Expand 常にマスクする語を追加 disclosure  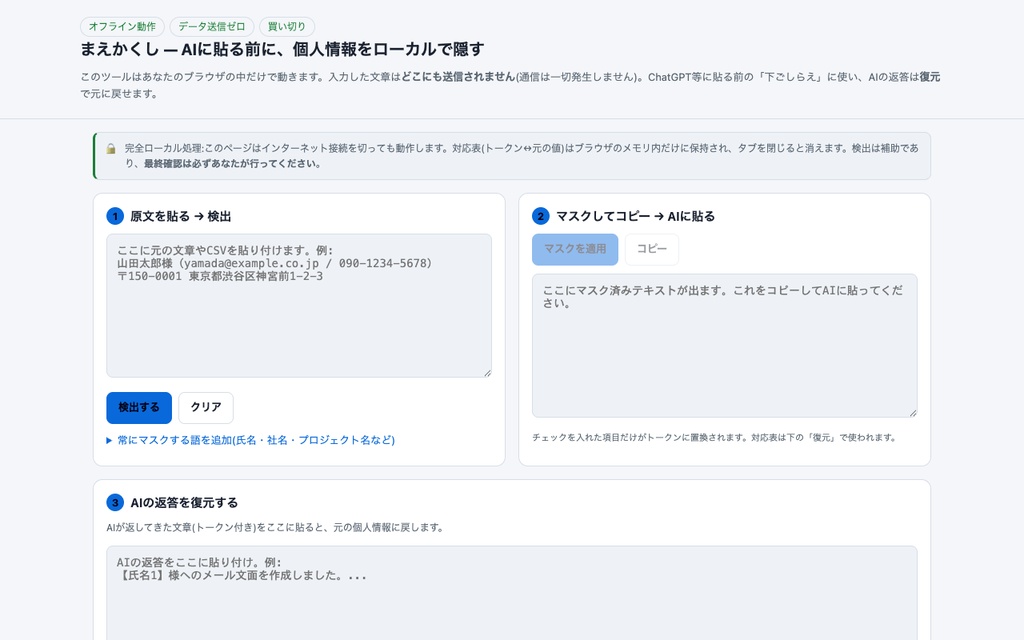click(251, 440)
